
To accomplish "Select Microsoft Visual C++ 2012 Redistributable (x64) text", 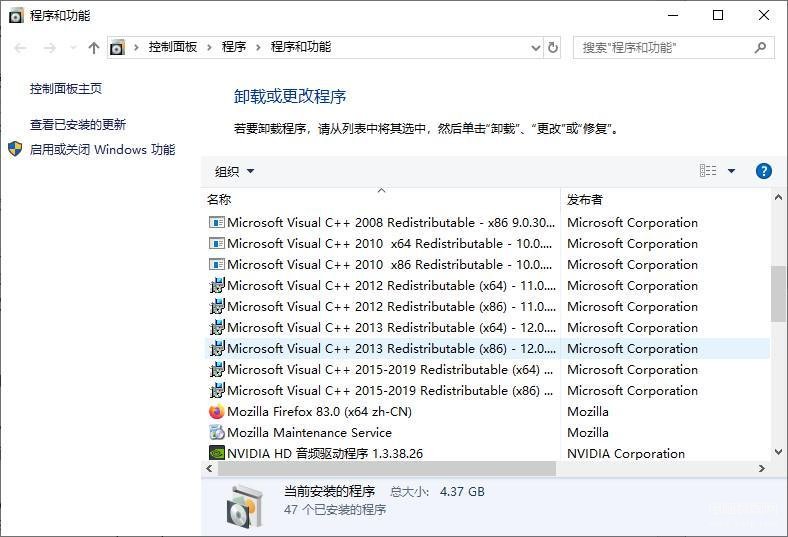I will 391,286.
